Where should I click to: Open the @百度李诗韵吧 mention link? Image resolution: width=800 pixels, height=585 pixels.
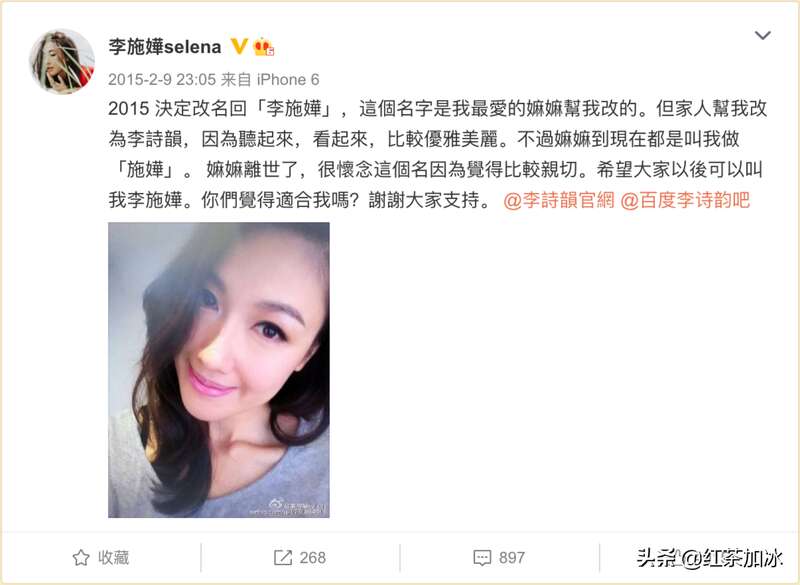coord(685,200)
